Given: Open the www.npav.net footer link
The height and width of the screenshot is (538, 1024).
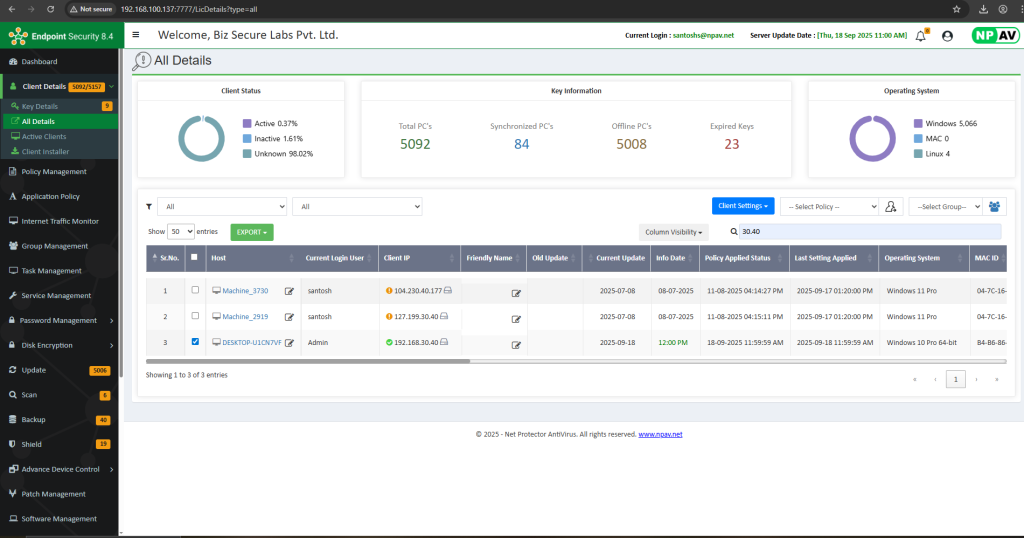Looking at the screenshot, I should click(x=660, y=435).
